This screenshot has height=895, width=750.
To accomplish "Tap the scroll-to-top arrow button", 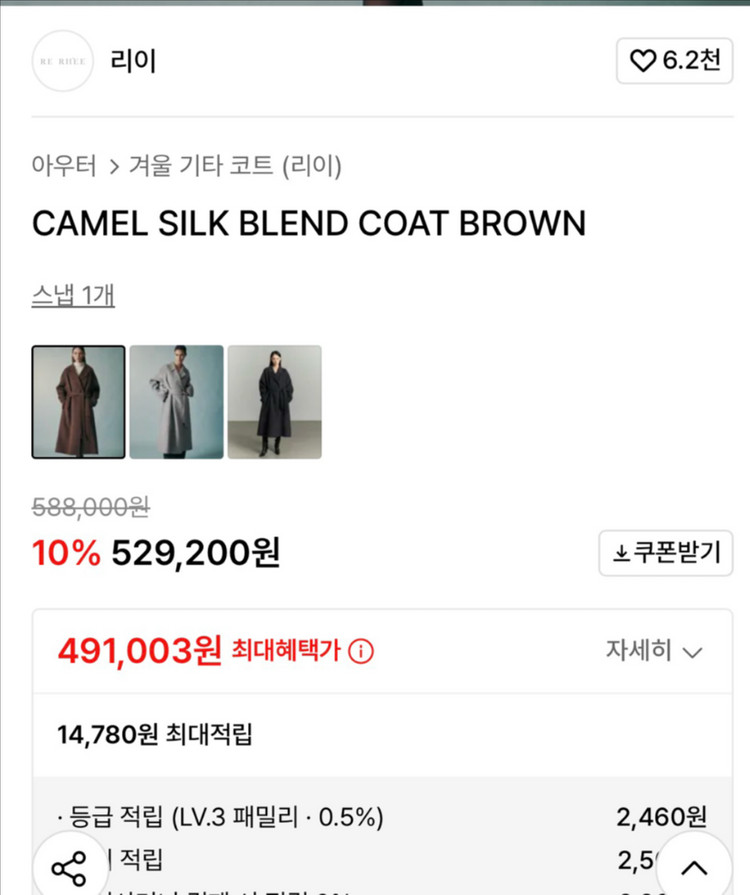I will point(694,867).
